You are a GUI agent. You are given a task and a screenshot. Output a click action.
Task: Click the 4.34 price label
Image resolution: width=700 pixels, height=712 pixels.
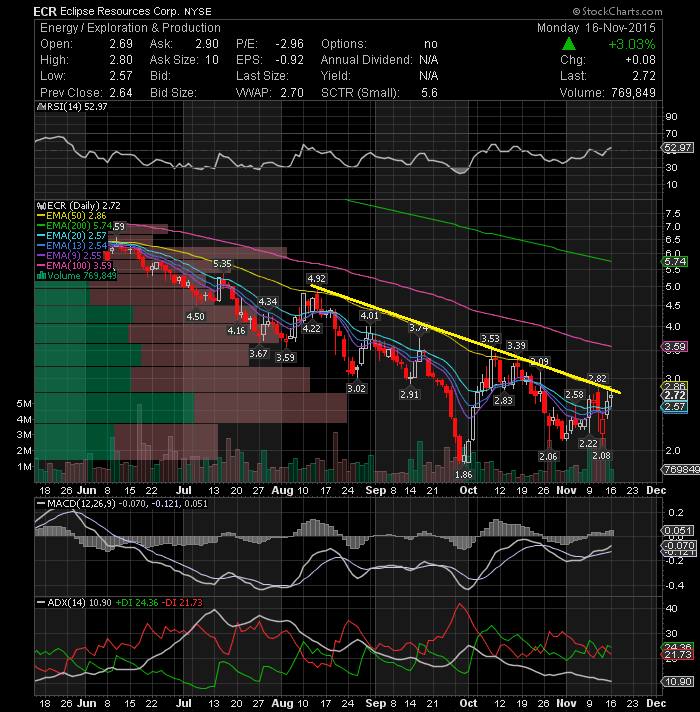click(x=267, y=302)
